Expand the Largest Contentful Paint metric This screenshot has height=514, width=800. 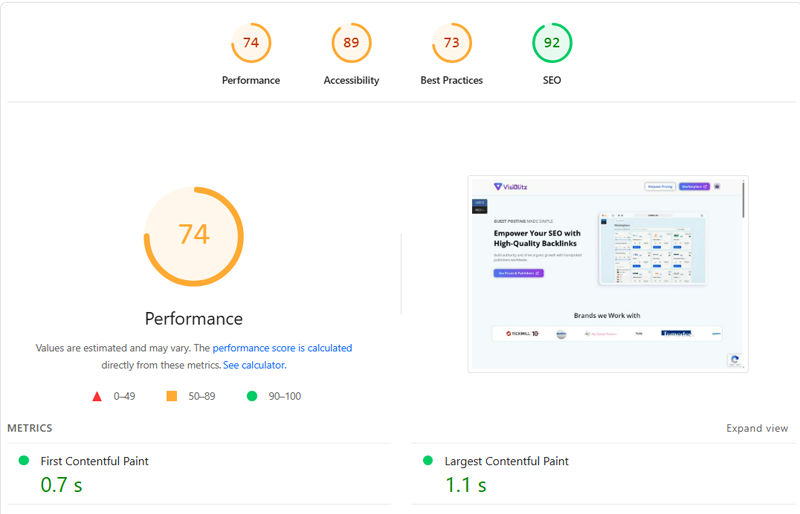(x=506, y=461)
